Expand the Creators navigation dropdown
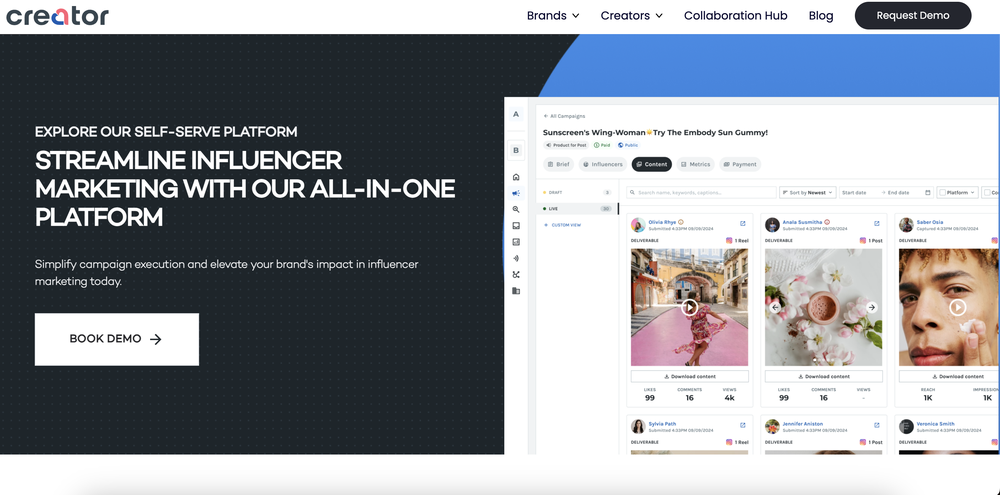Screen dimensions: 1000x495 tap(631, 15)
